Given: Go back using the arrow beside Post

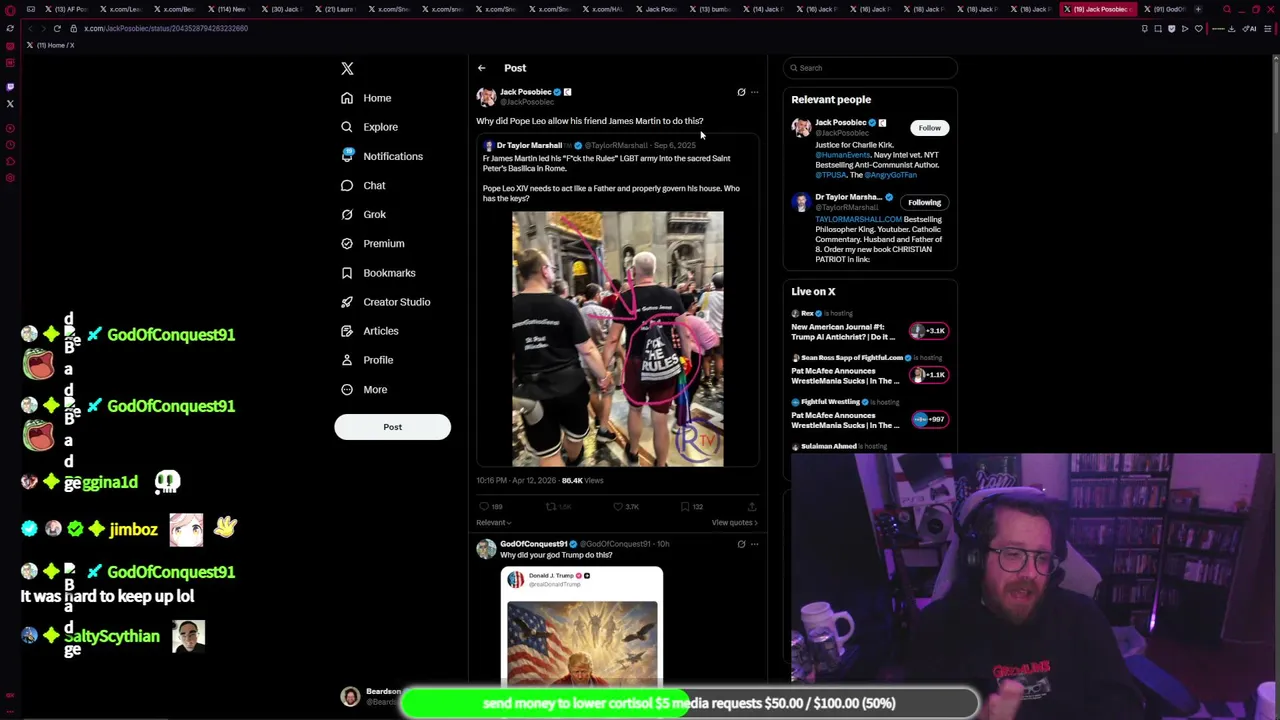Looking at the screenshot, I should click(x=481, y=68).
